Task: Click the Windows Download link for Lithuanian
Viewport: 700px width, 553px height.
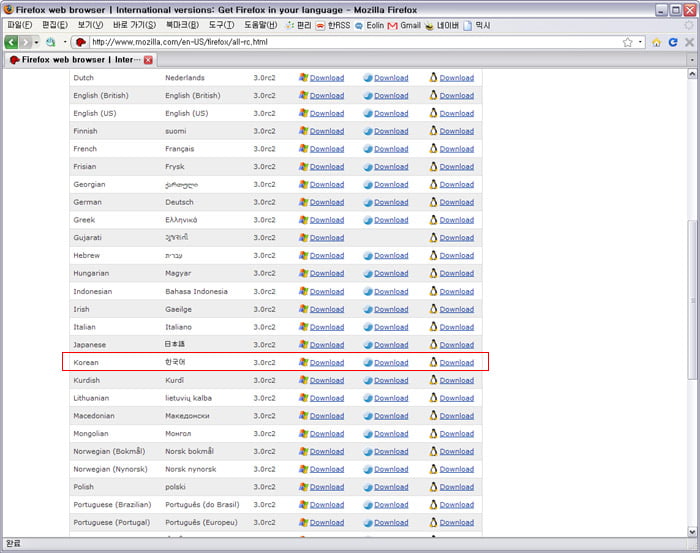Action: pyautogui.click(x=327, y=398)
